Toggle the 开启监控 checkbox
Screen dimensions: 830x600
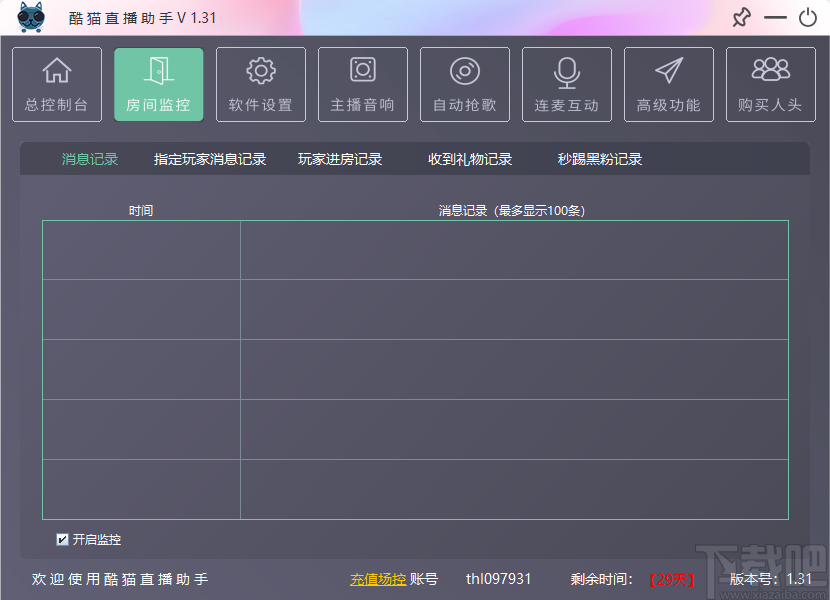pyautogui.click(x=62, y=539)
